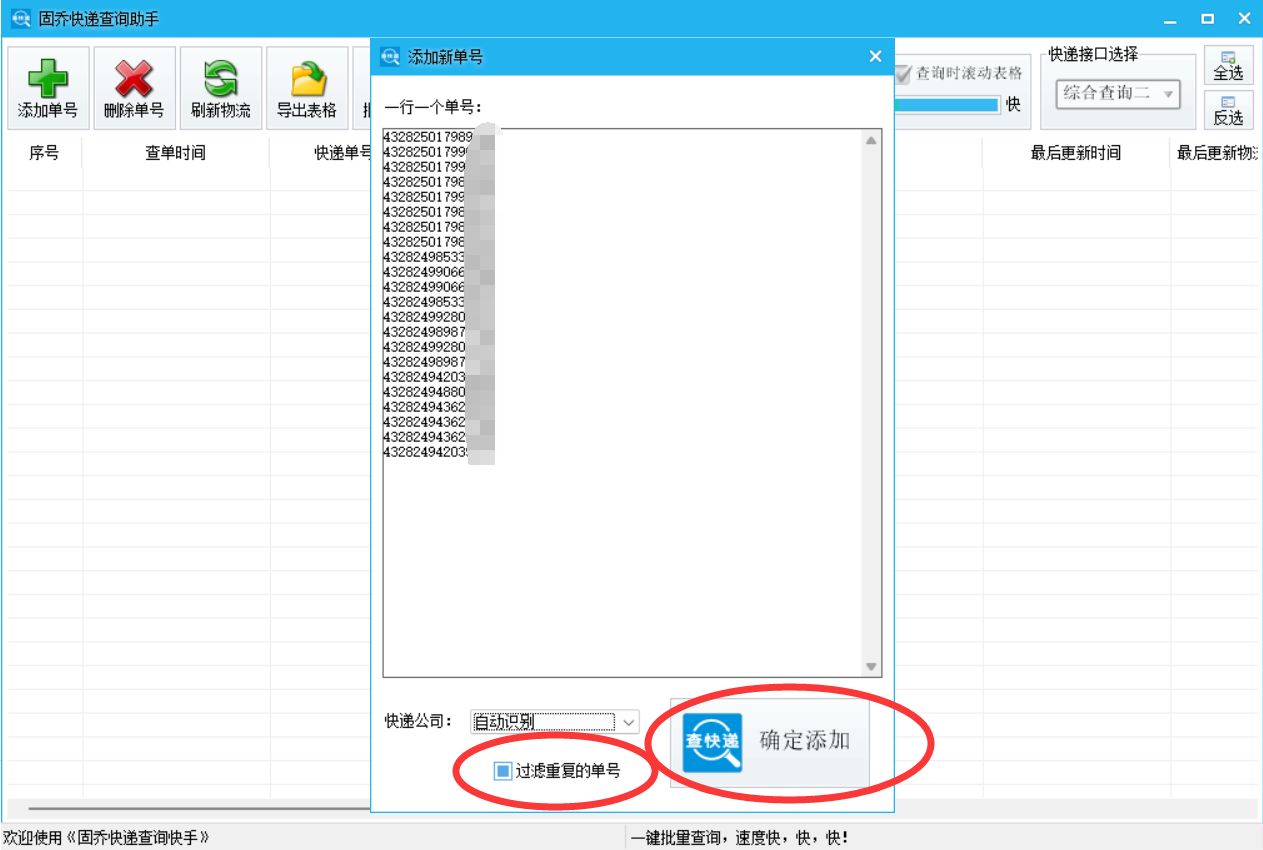Click the 查快递 magnifier icon in dialog
The image size is (1263, 850).
(712, 742)
